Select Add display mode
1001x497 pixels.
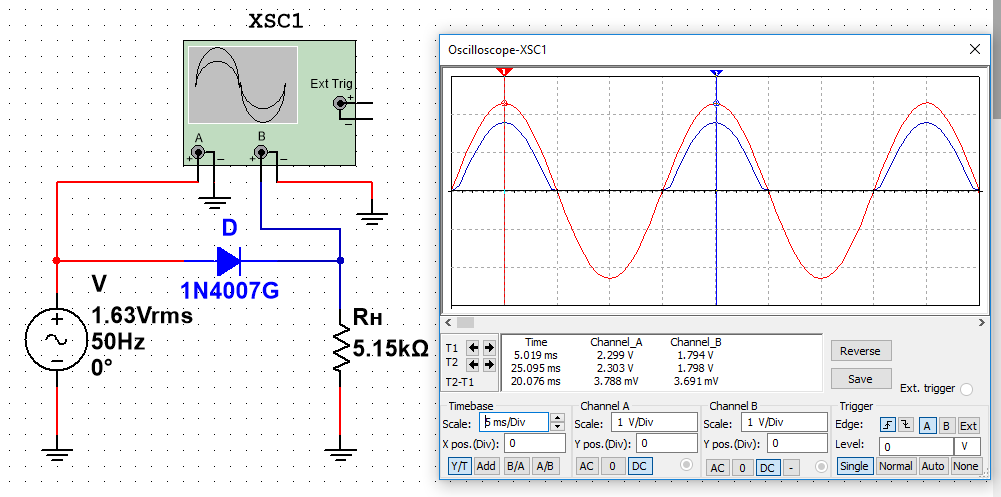click(x=486, y=466)
